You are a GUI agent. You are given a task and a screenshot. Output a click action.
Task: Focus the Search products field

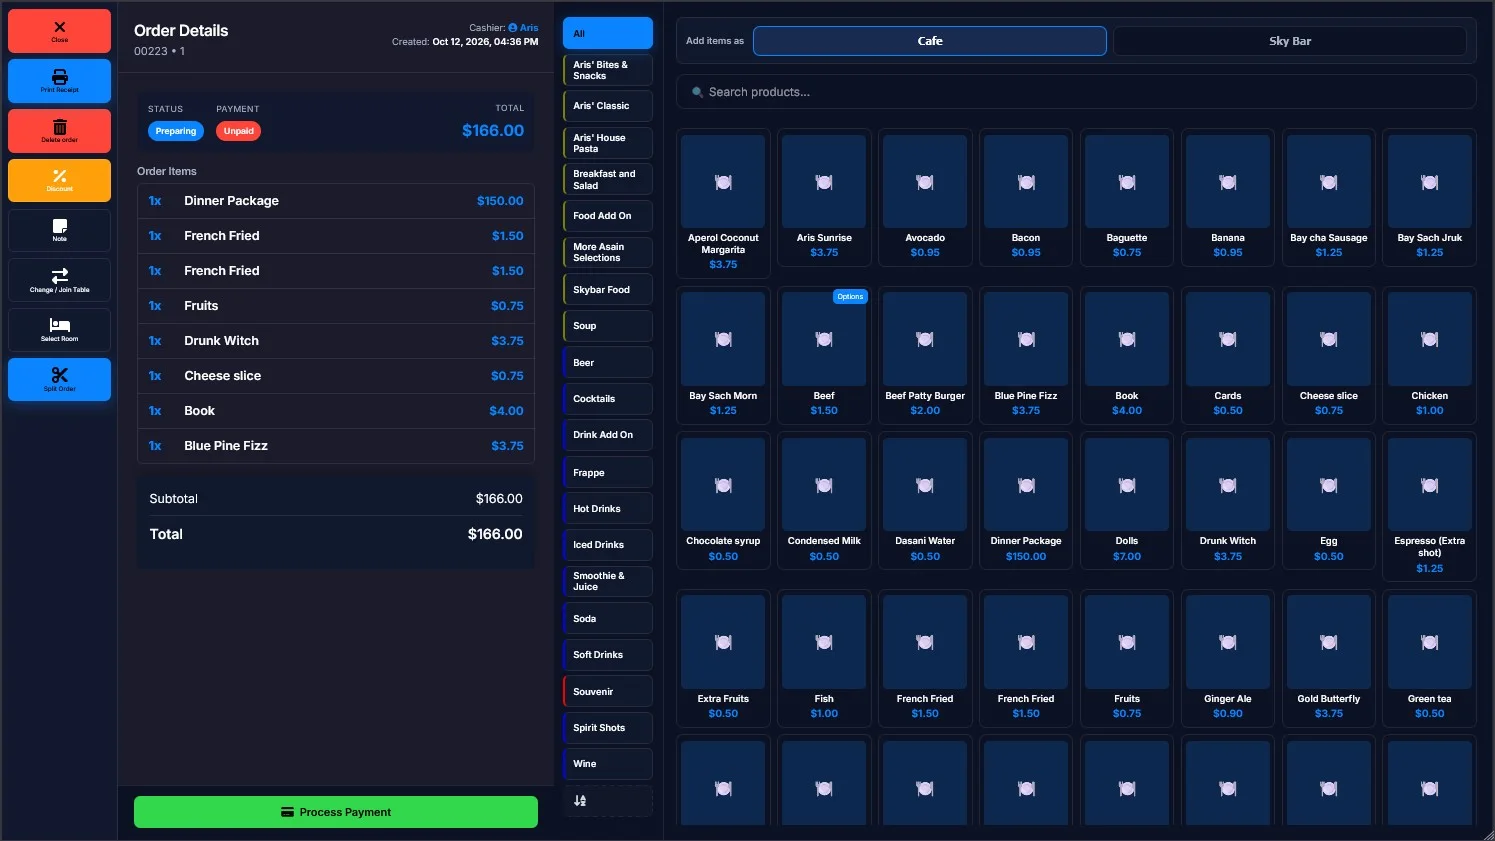(x=1076, y=92)
